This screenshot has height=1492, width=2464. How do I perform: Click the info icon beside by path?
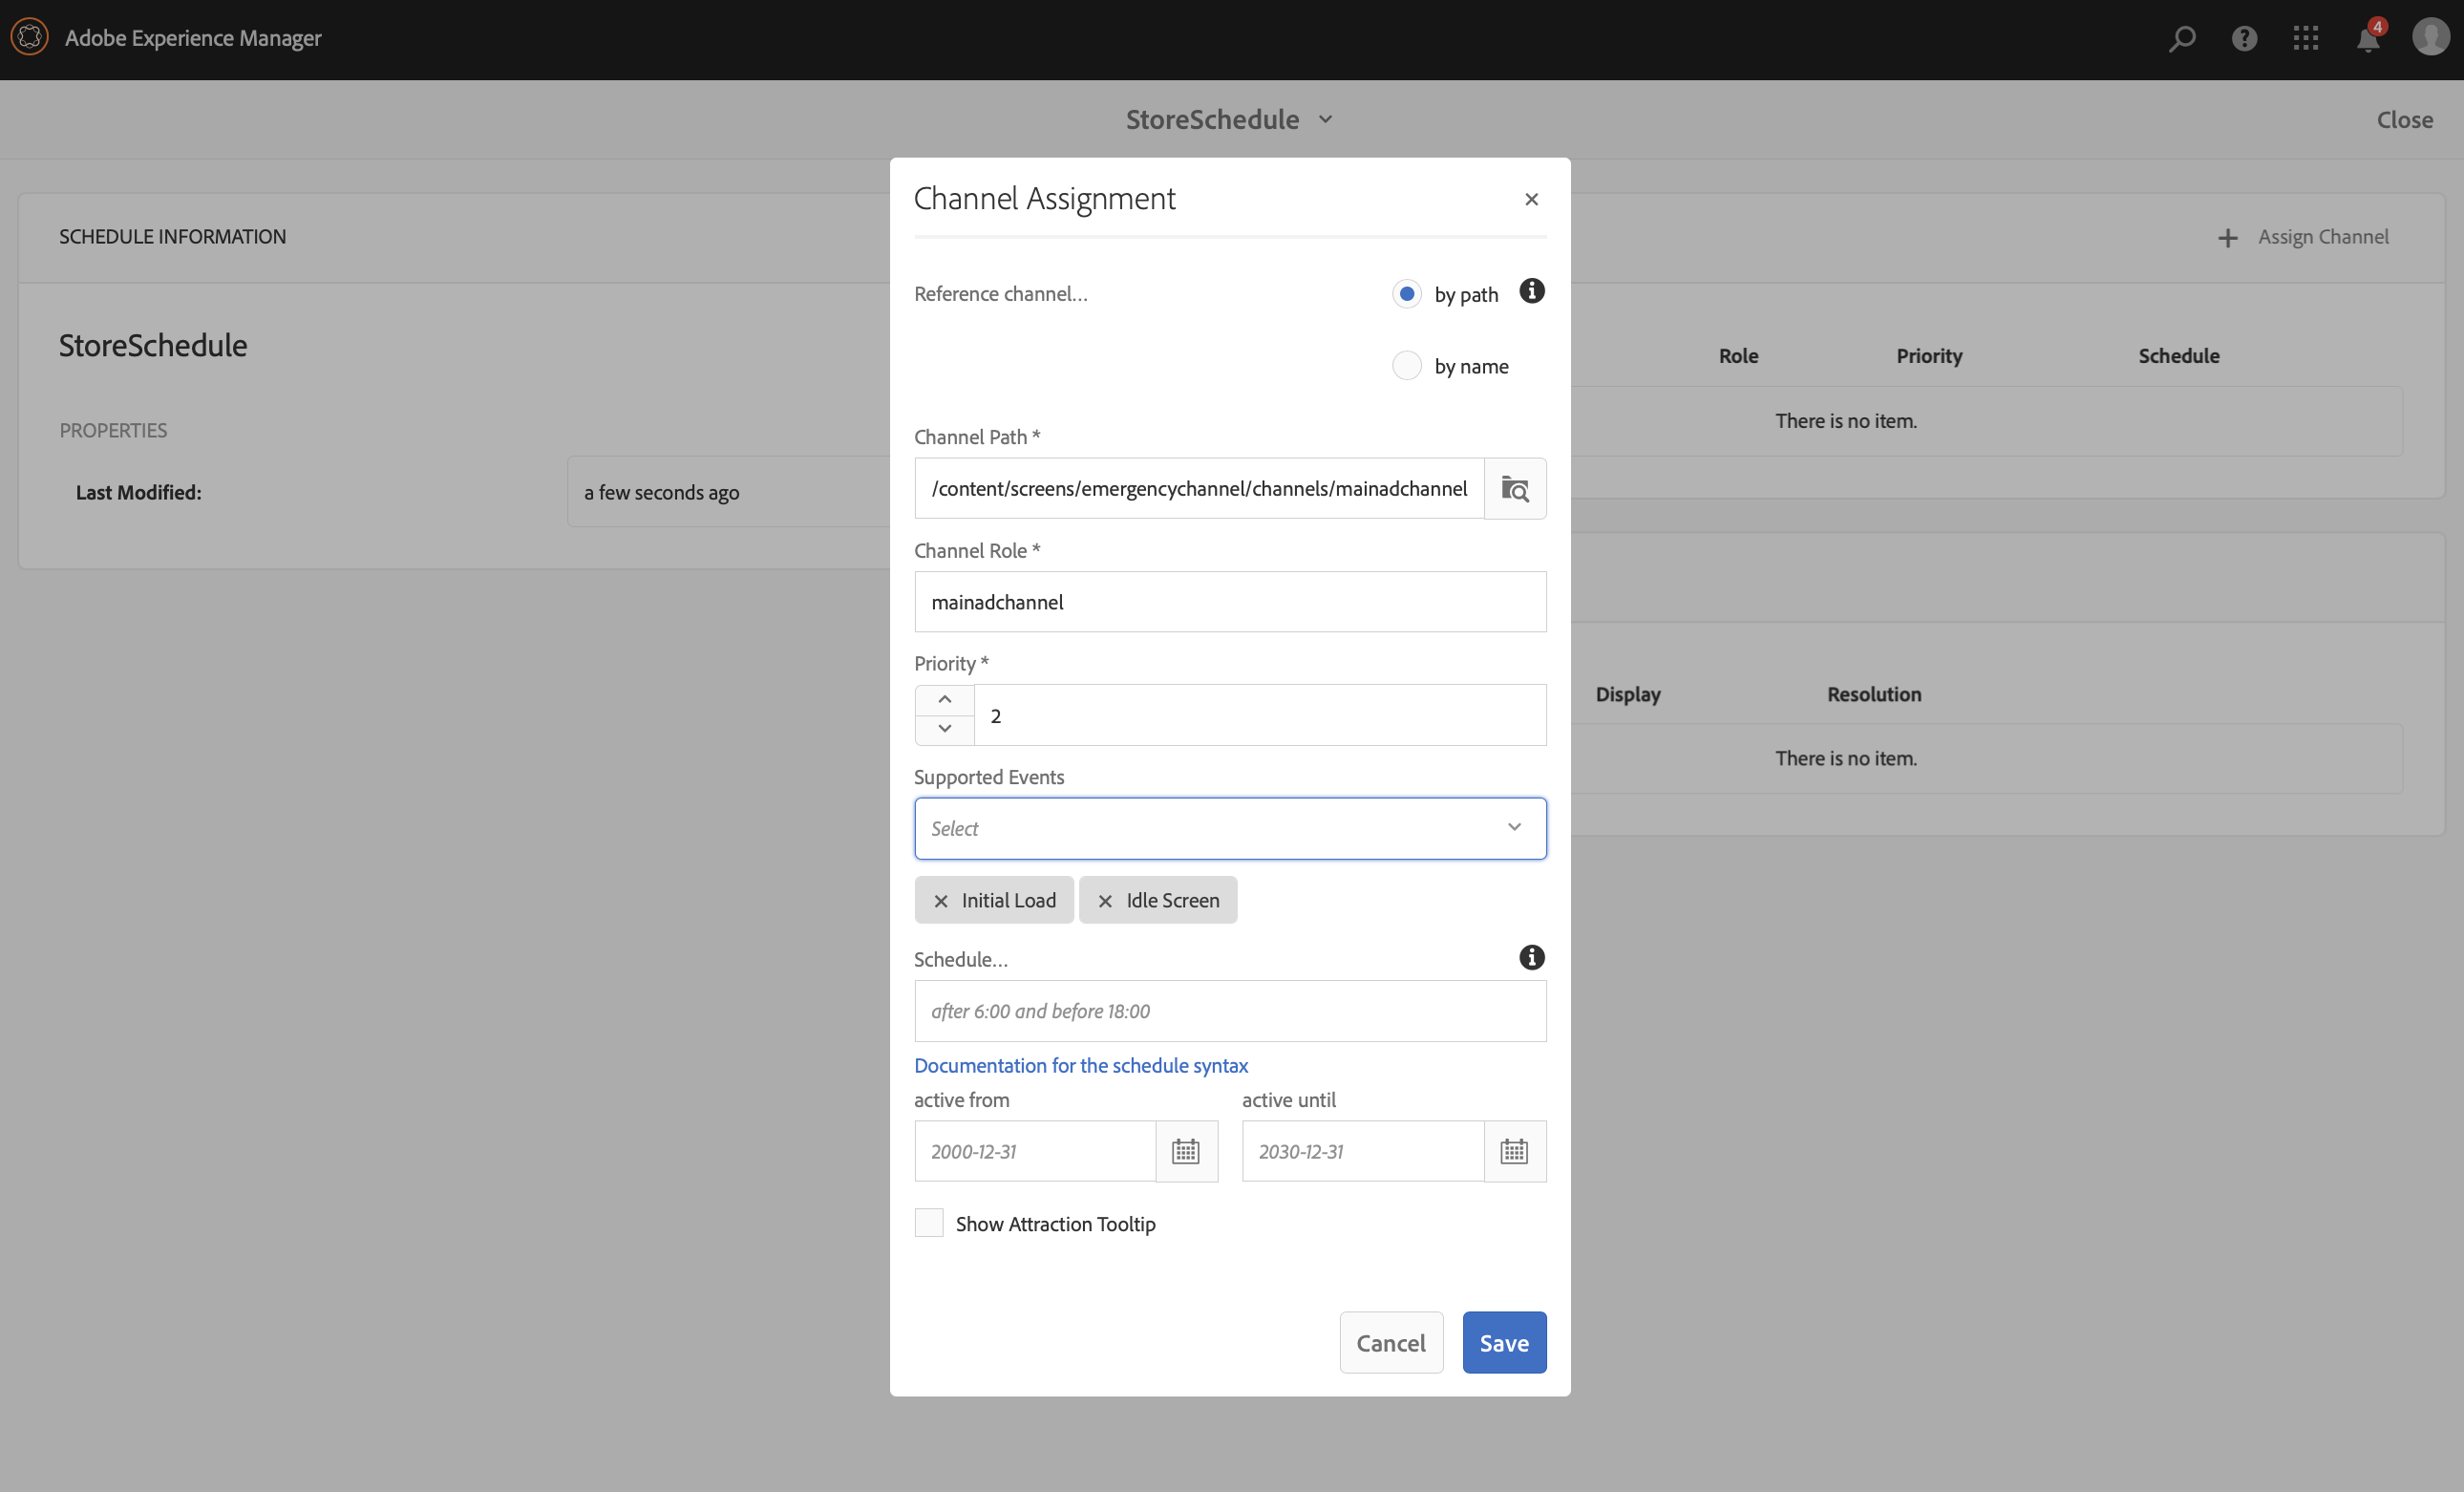(x=1531, y=291)
